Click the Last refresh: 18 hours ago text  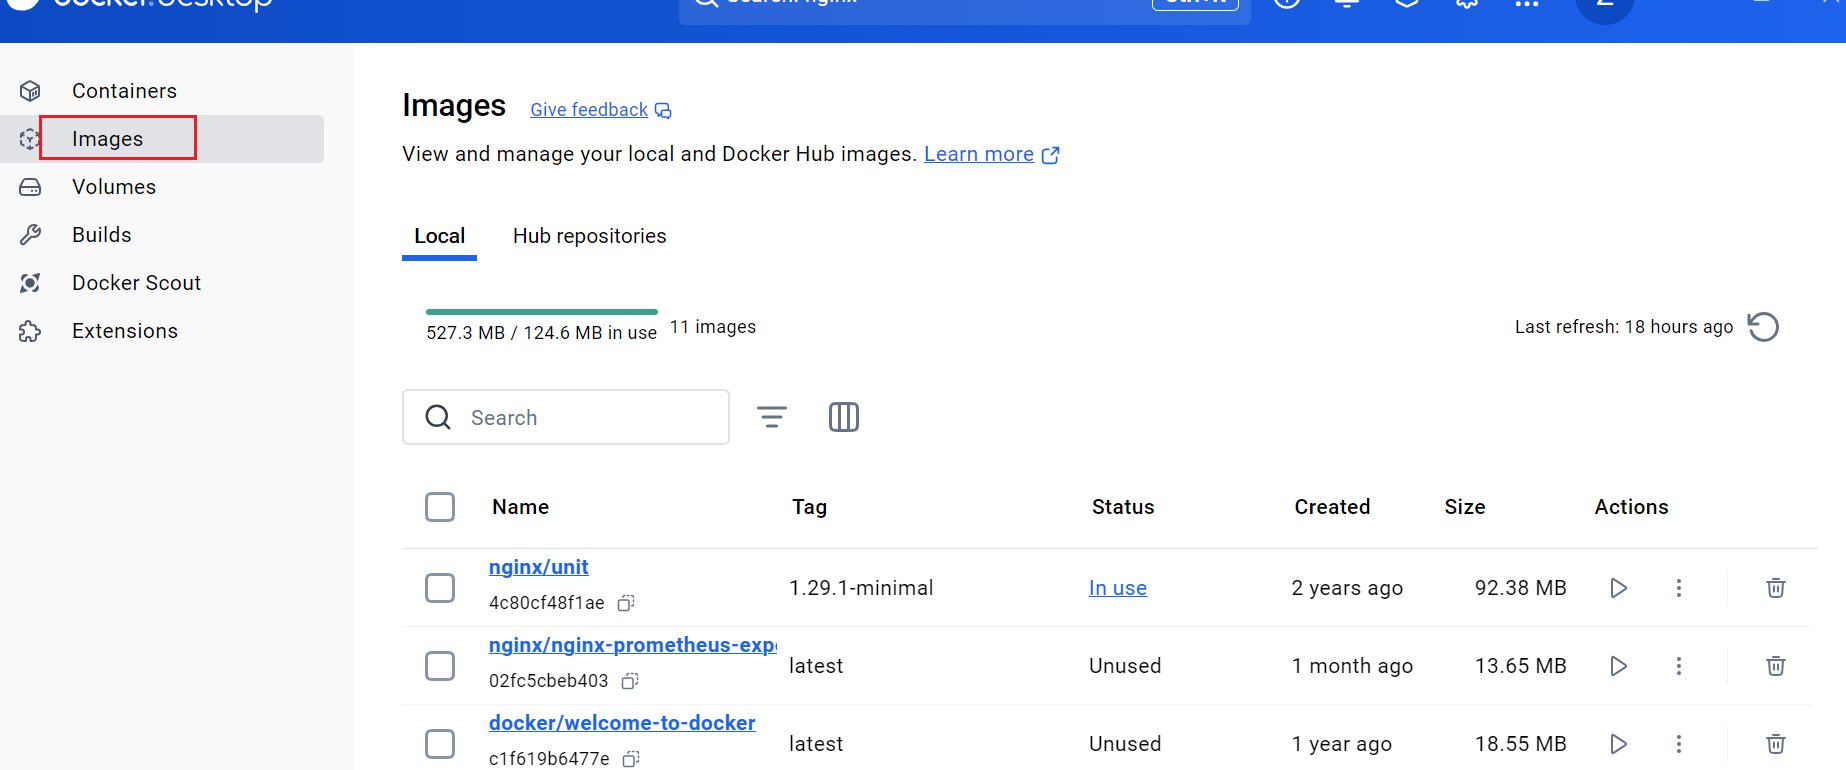point(1624,327)
